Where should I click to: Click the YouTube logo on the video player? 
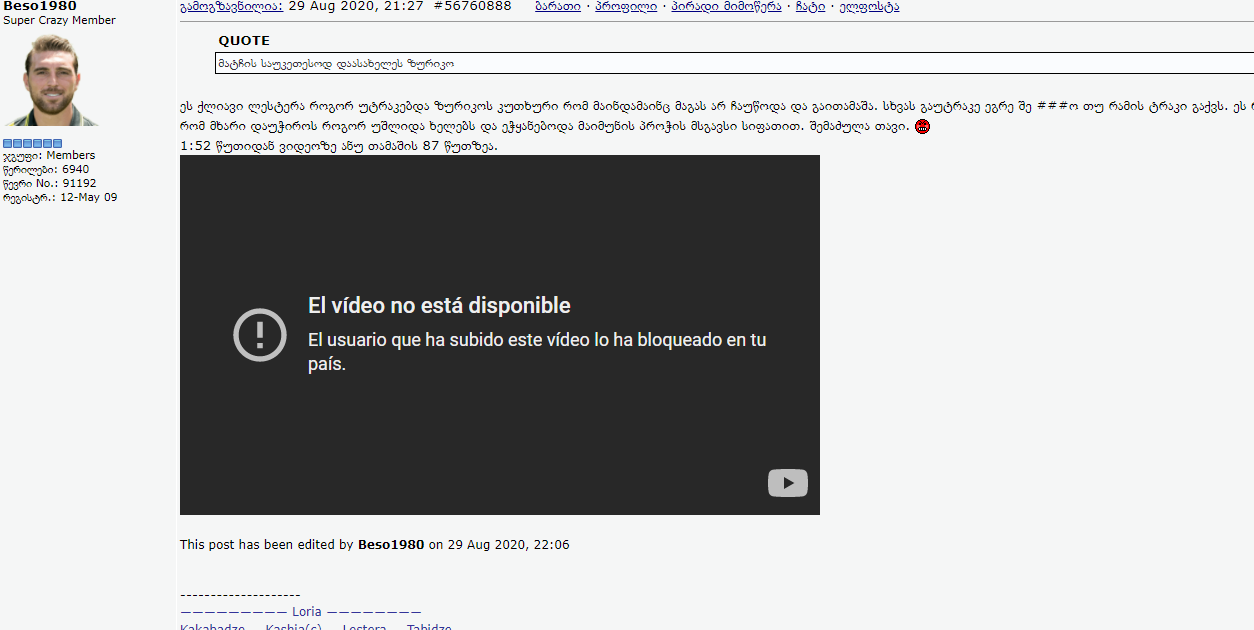(788, 484)
